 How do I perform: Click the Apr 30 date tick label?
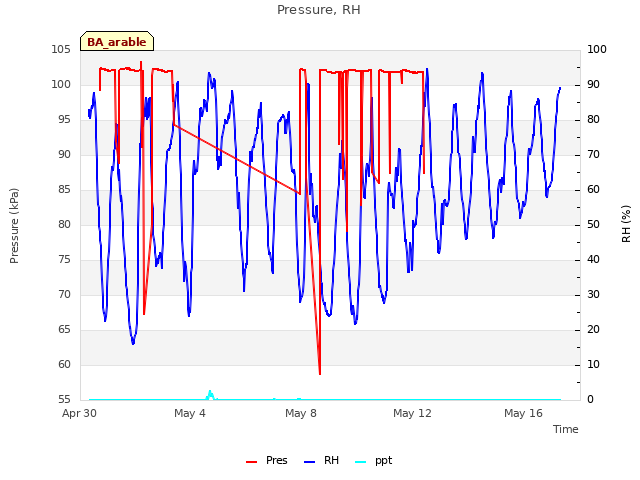coord(79,413)
